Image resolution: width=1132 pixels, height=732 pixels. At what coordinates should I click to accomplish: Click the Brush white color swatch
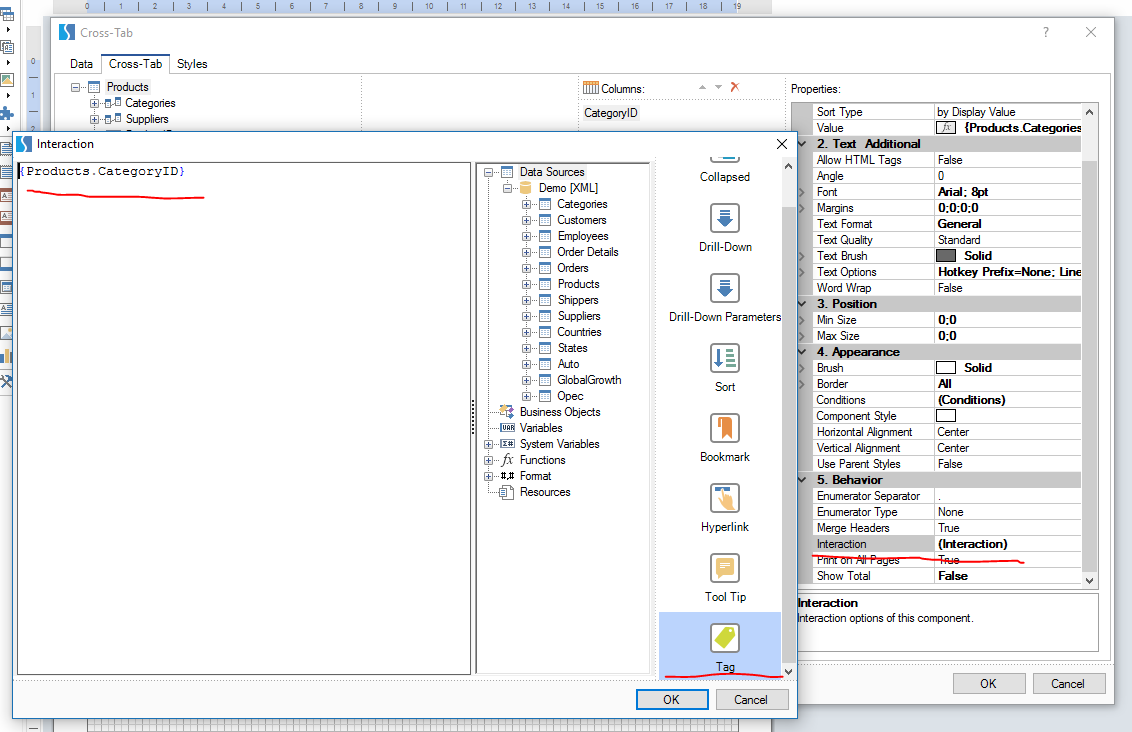coord(946,367)
